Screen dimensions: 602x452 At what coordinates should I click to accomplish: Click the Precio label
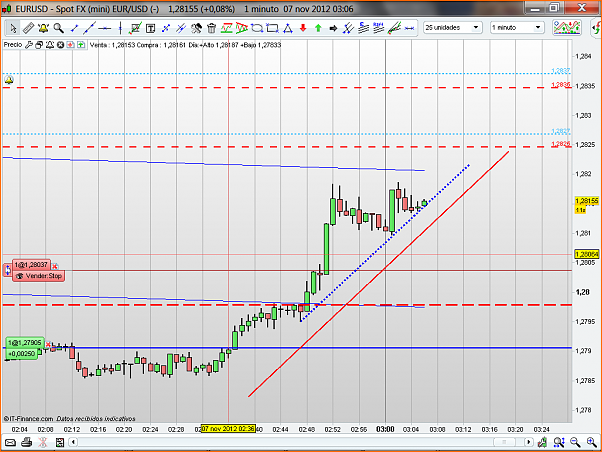[x=13, y=45]
